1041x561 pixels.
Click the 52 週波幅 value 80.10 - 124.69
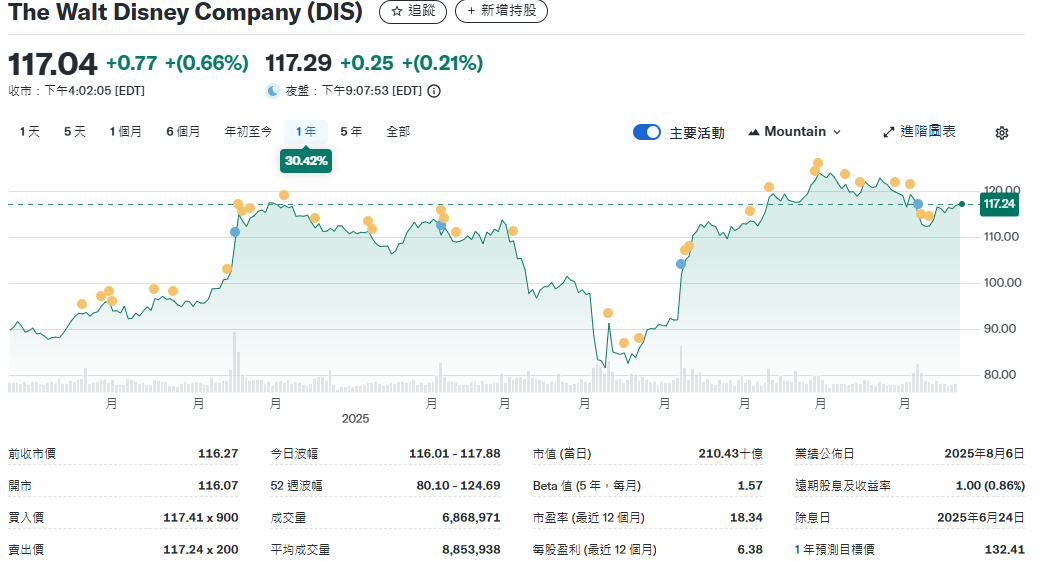point(458,485)
